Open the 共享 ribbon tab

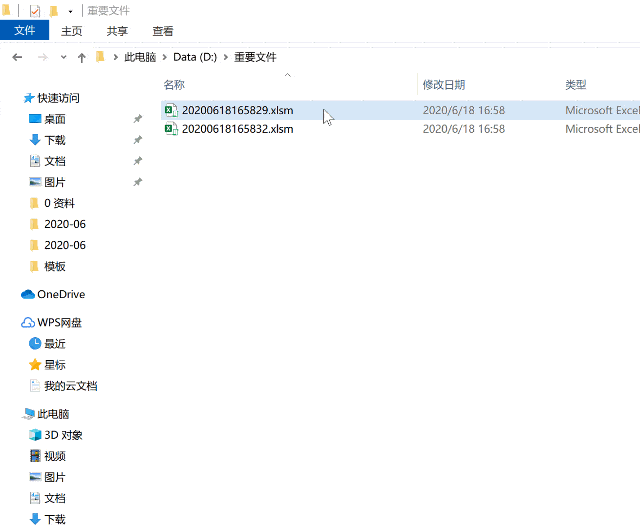[117, 31]
